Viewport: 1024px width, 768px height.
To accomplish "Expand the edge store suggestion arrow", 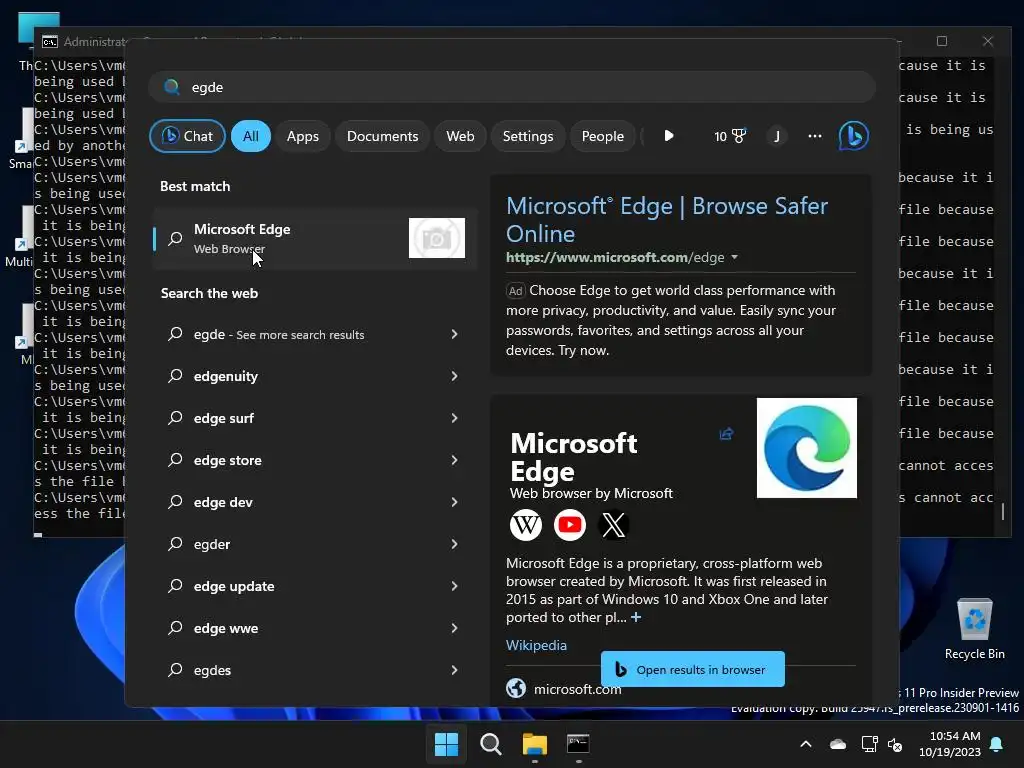I will (x=455, y=460).
